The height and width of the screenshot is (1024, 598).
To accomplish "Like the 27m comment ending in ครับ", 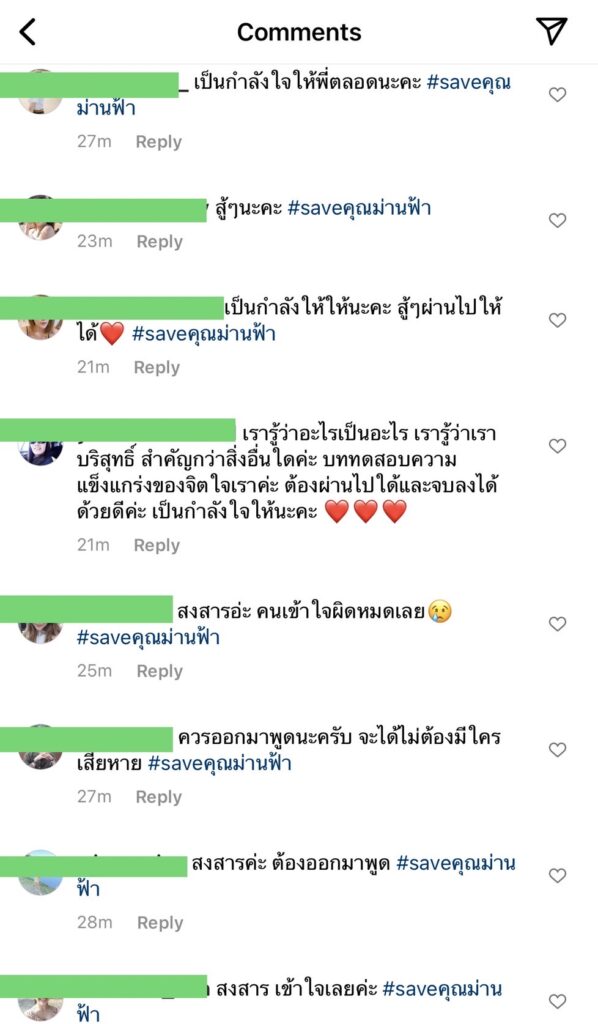I will (557, 750).
